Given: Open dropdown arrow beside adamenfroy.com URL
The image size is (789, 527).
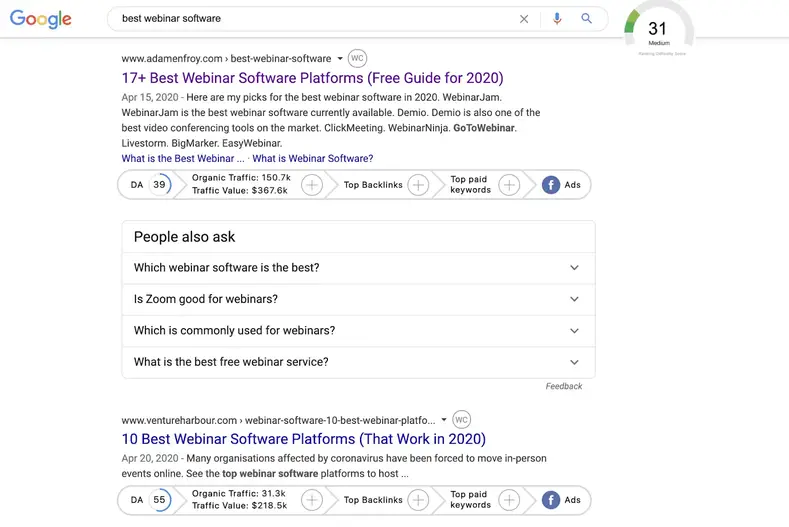Looking at the screenshot, I should 340,59.
